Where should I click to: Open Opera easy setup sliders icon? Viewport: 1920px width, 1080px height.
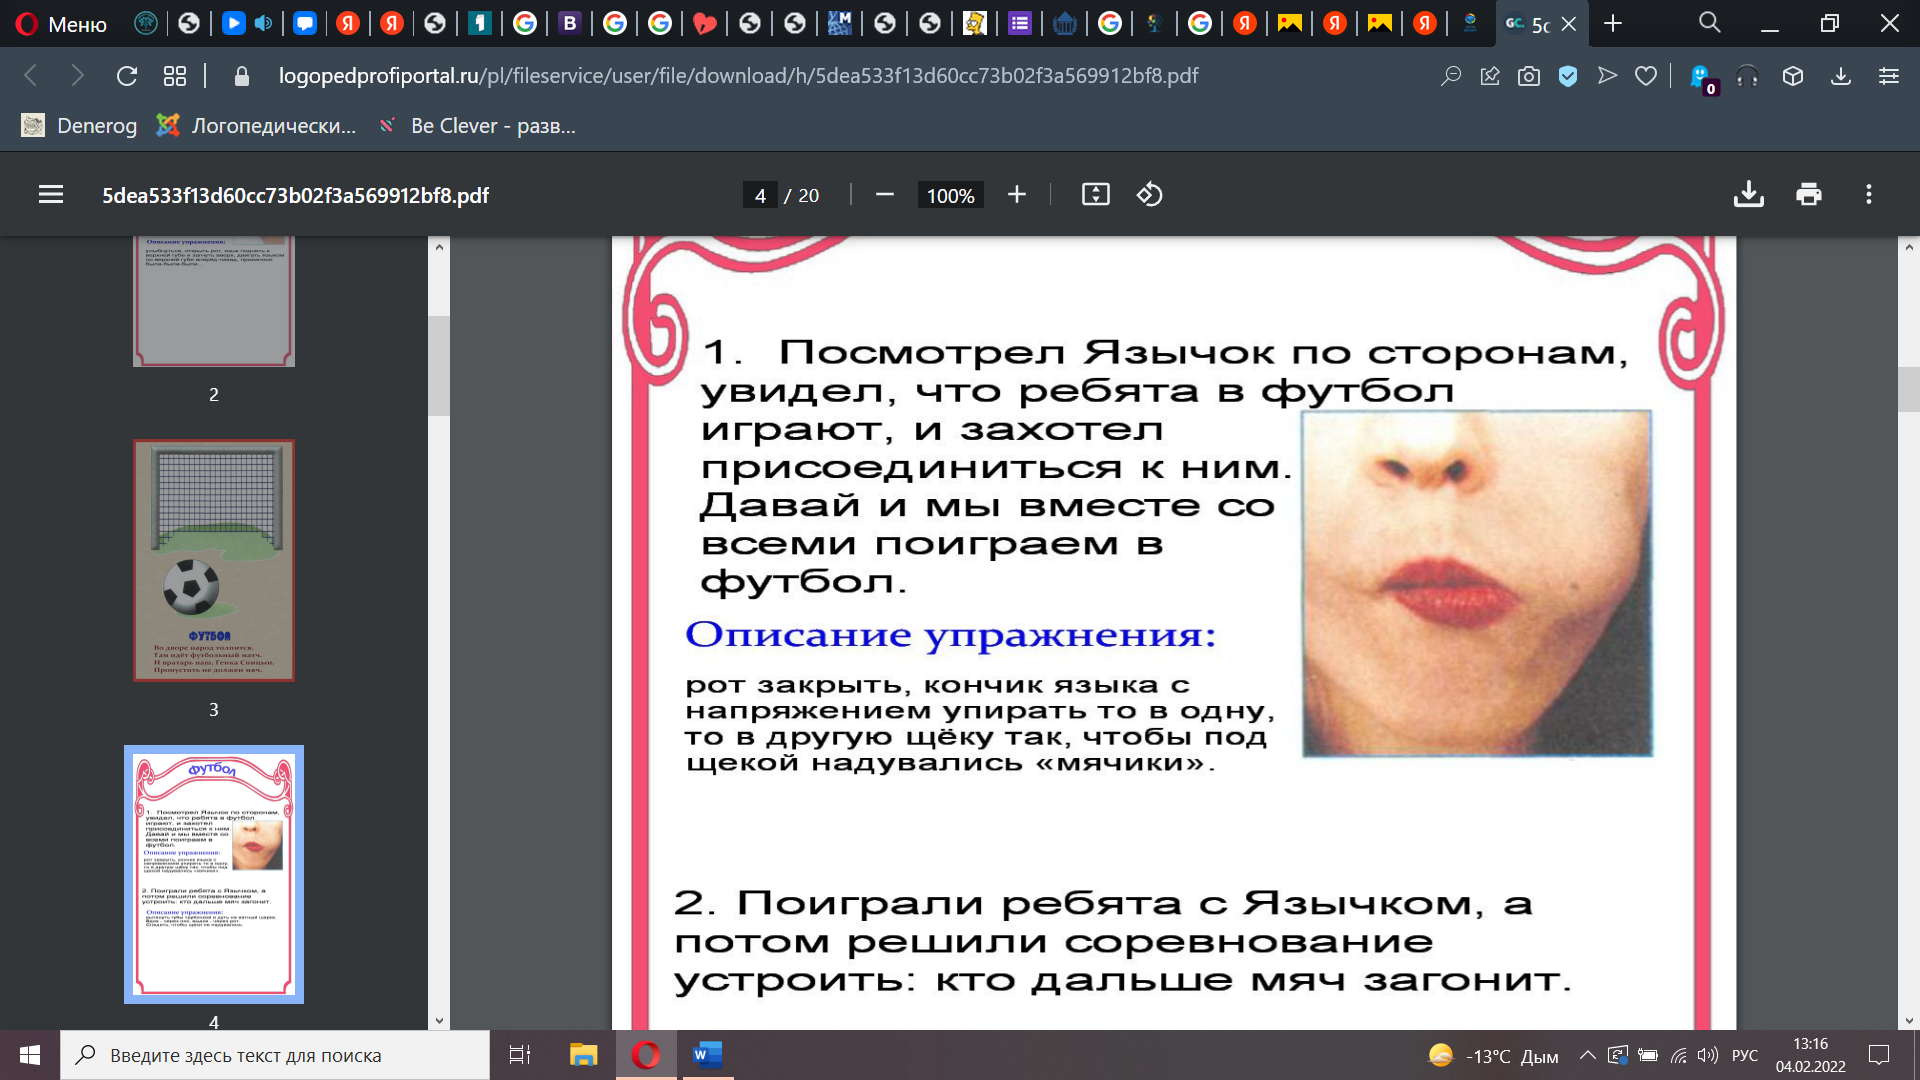click(x=1888, y=76)
